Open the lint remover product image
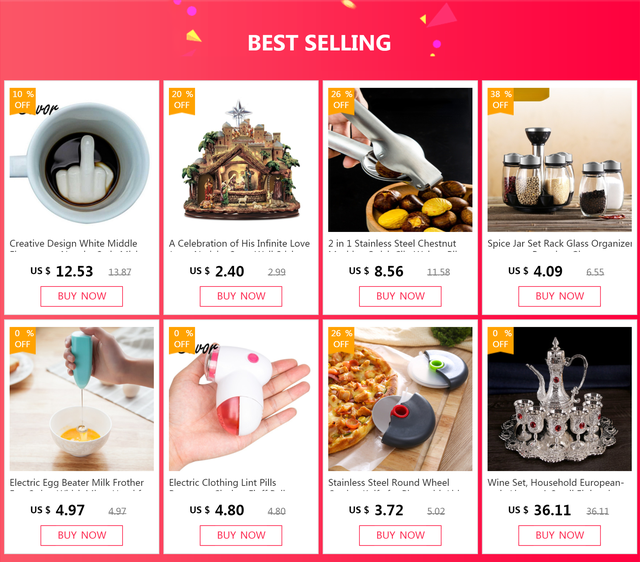640x562 pixels. coord(241,399)
